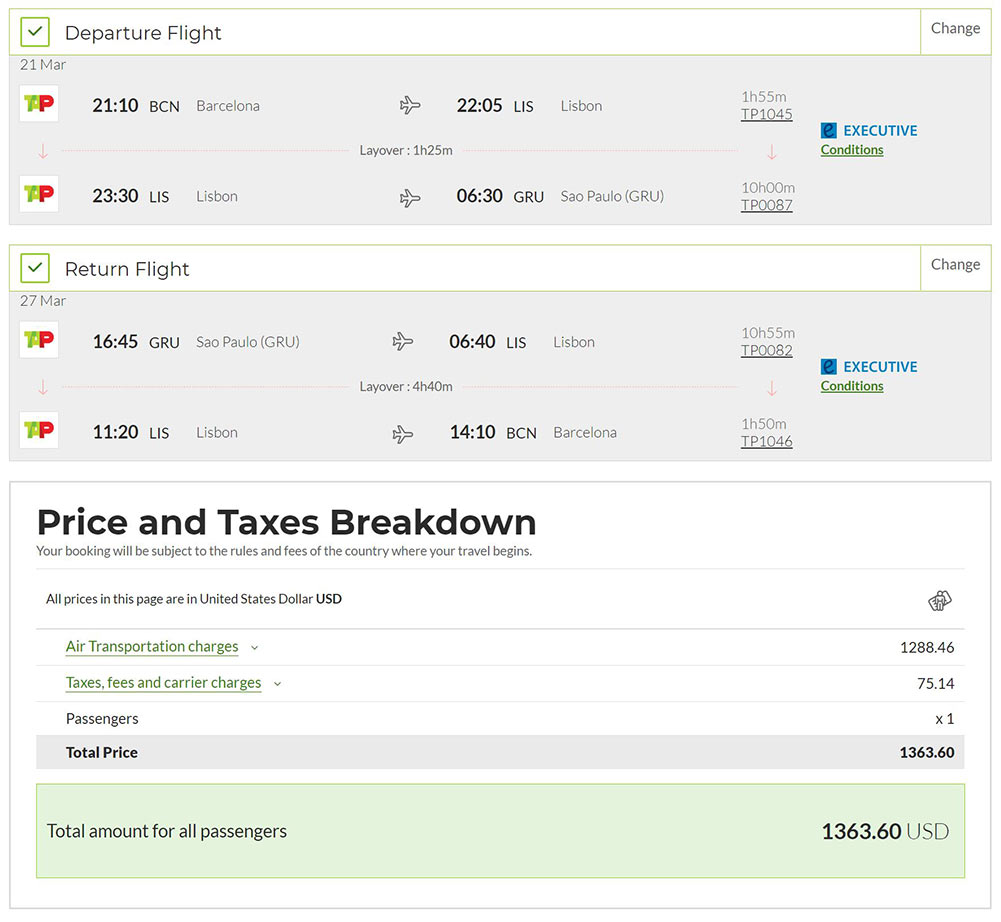Click TAP logo on Sao Paulo 16:45 flight
This screenshot has height=922, width=1001.
coord(39,340)
